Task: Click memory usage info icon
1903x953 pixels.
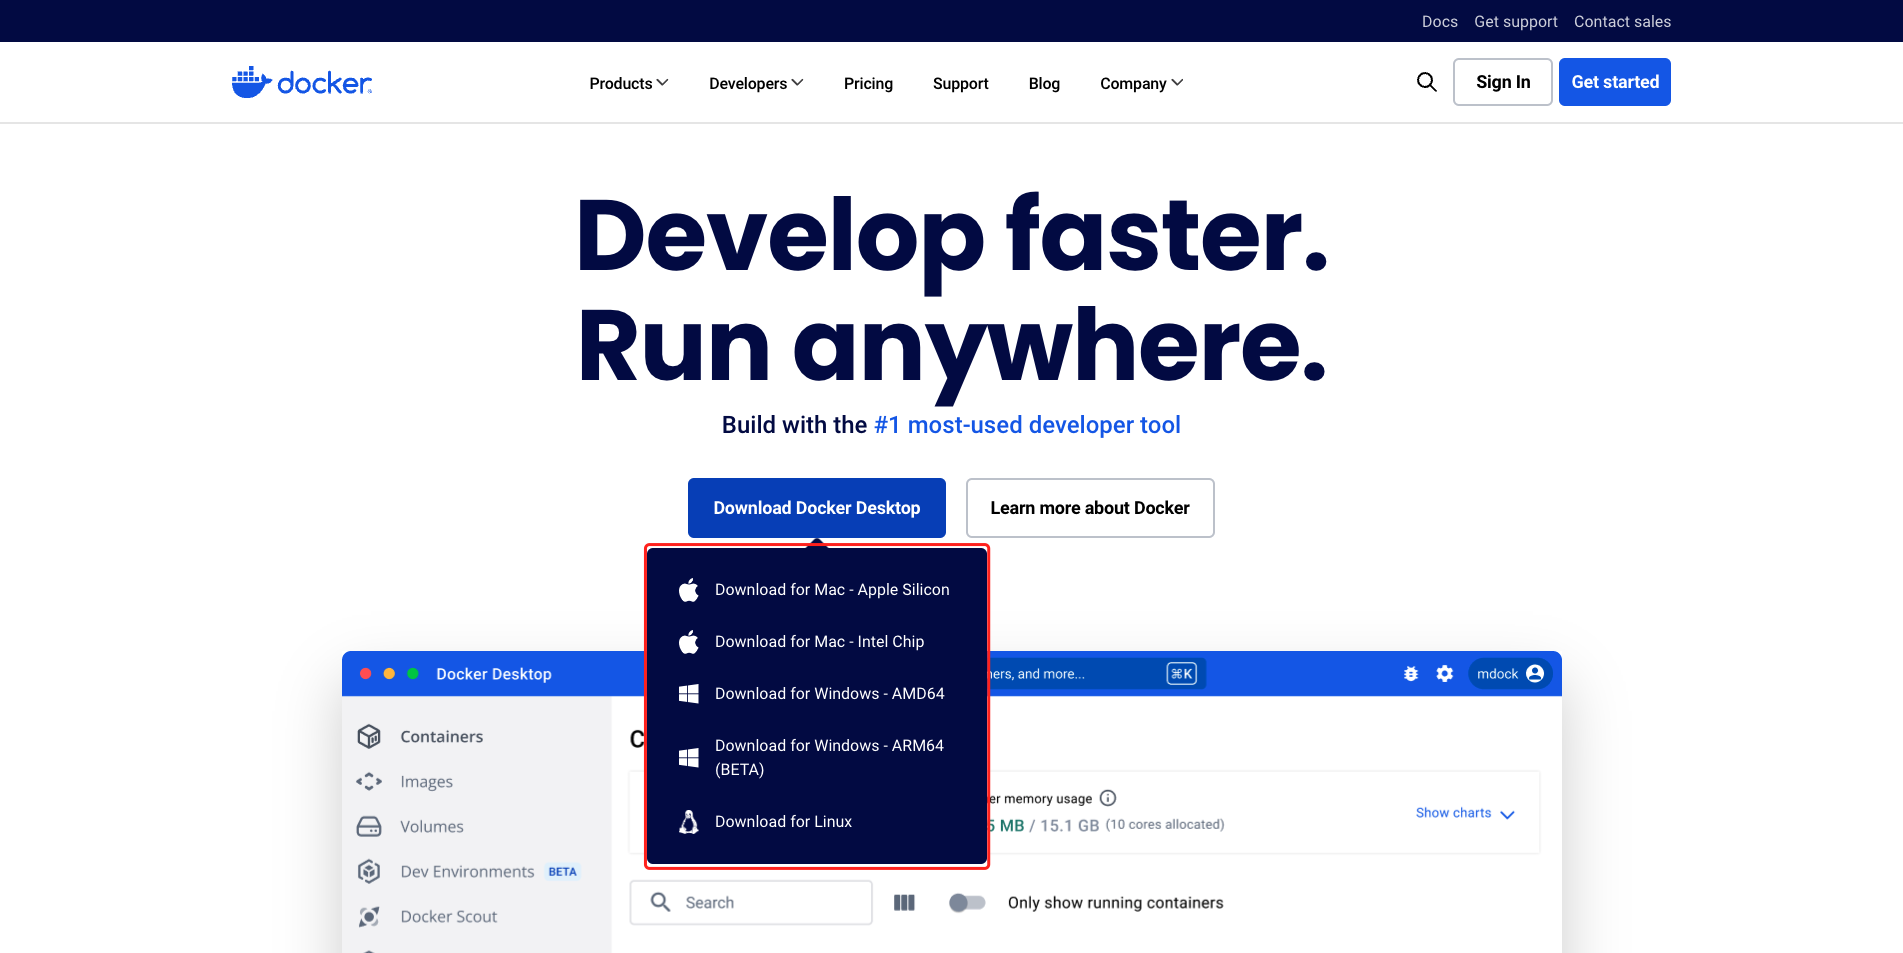Action: [1108, 798]
